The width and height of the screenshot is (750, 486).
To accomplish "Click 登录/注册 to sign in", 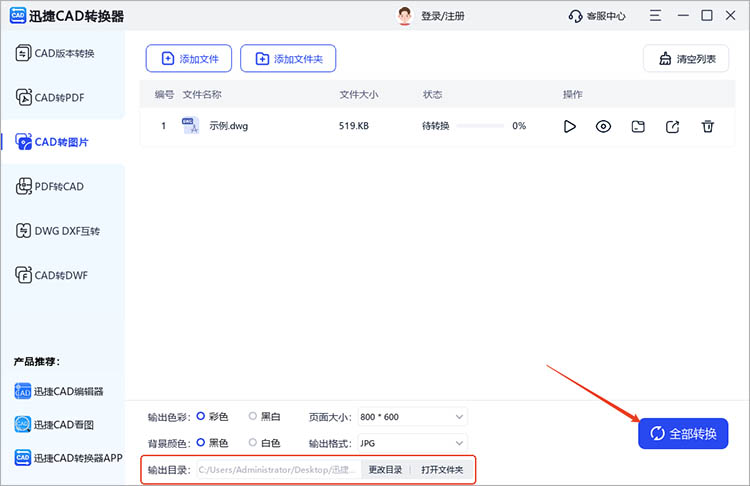I will [442, 16].
